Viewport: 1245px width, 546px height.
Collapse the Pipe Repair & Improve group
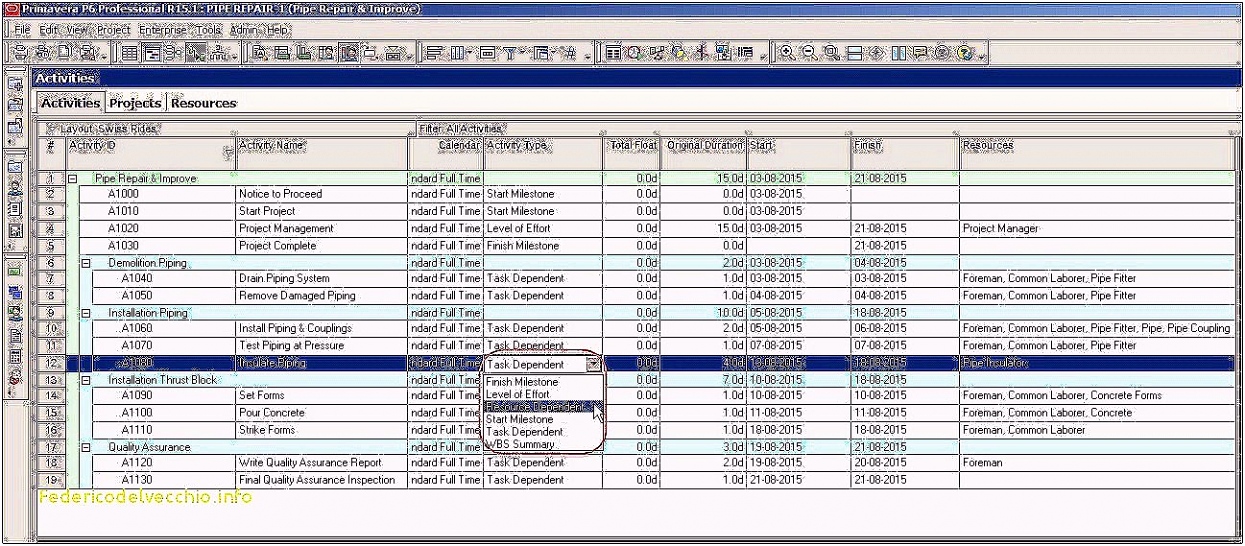[72, 179]
